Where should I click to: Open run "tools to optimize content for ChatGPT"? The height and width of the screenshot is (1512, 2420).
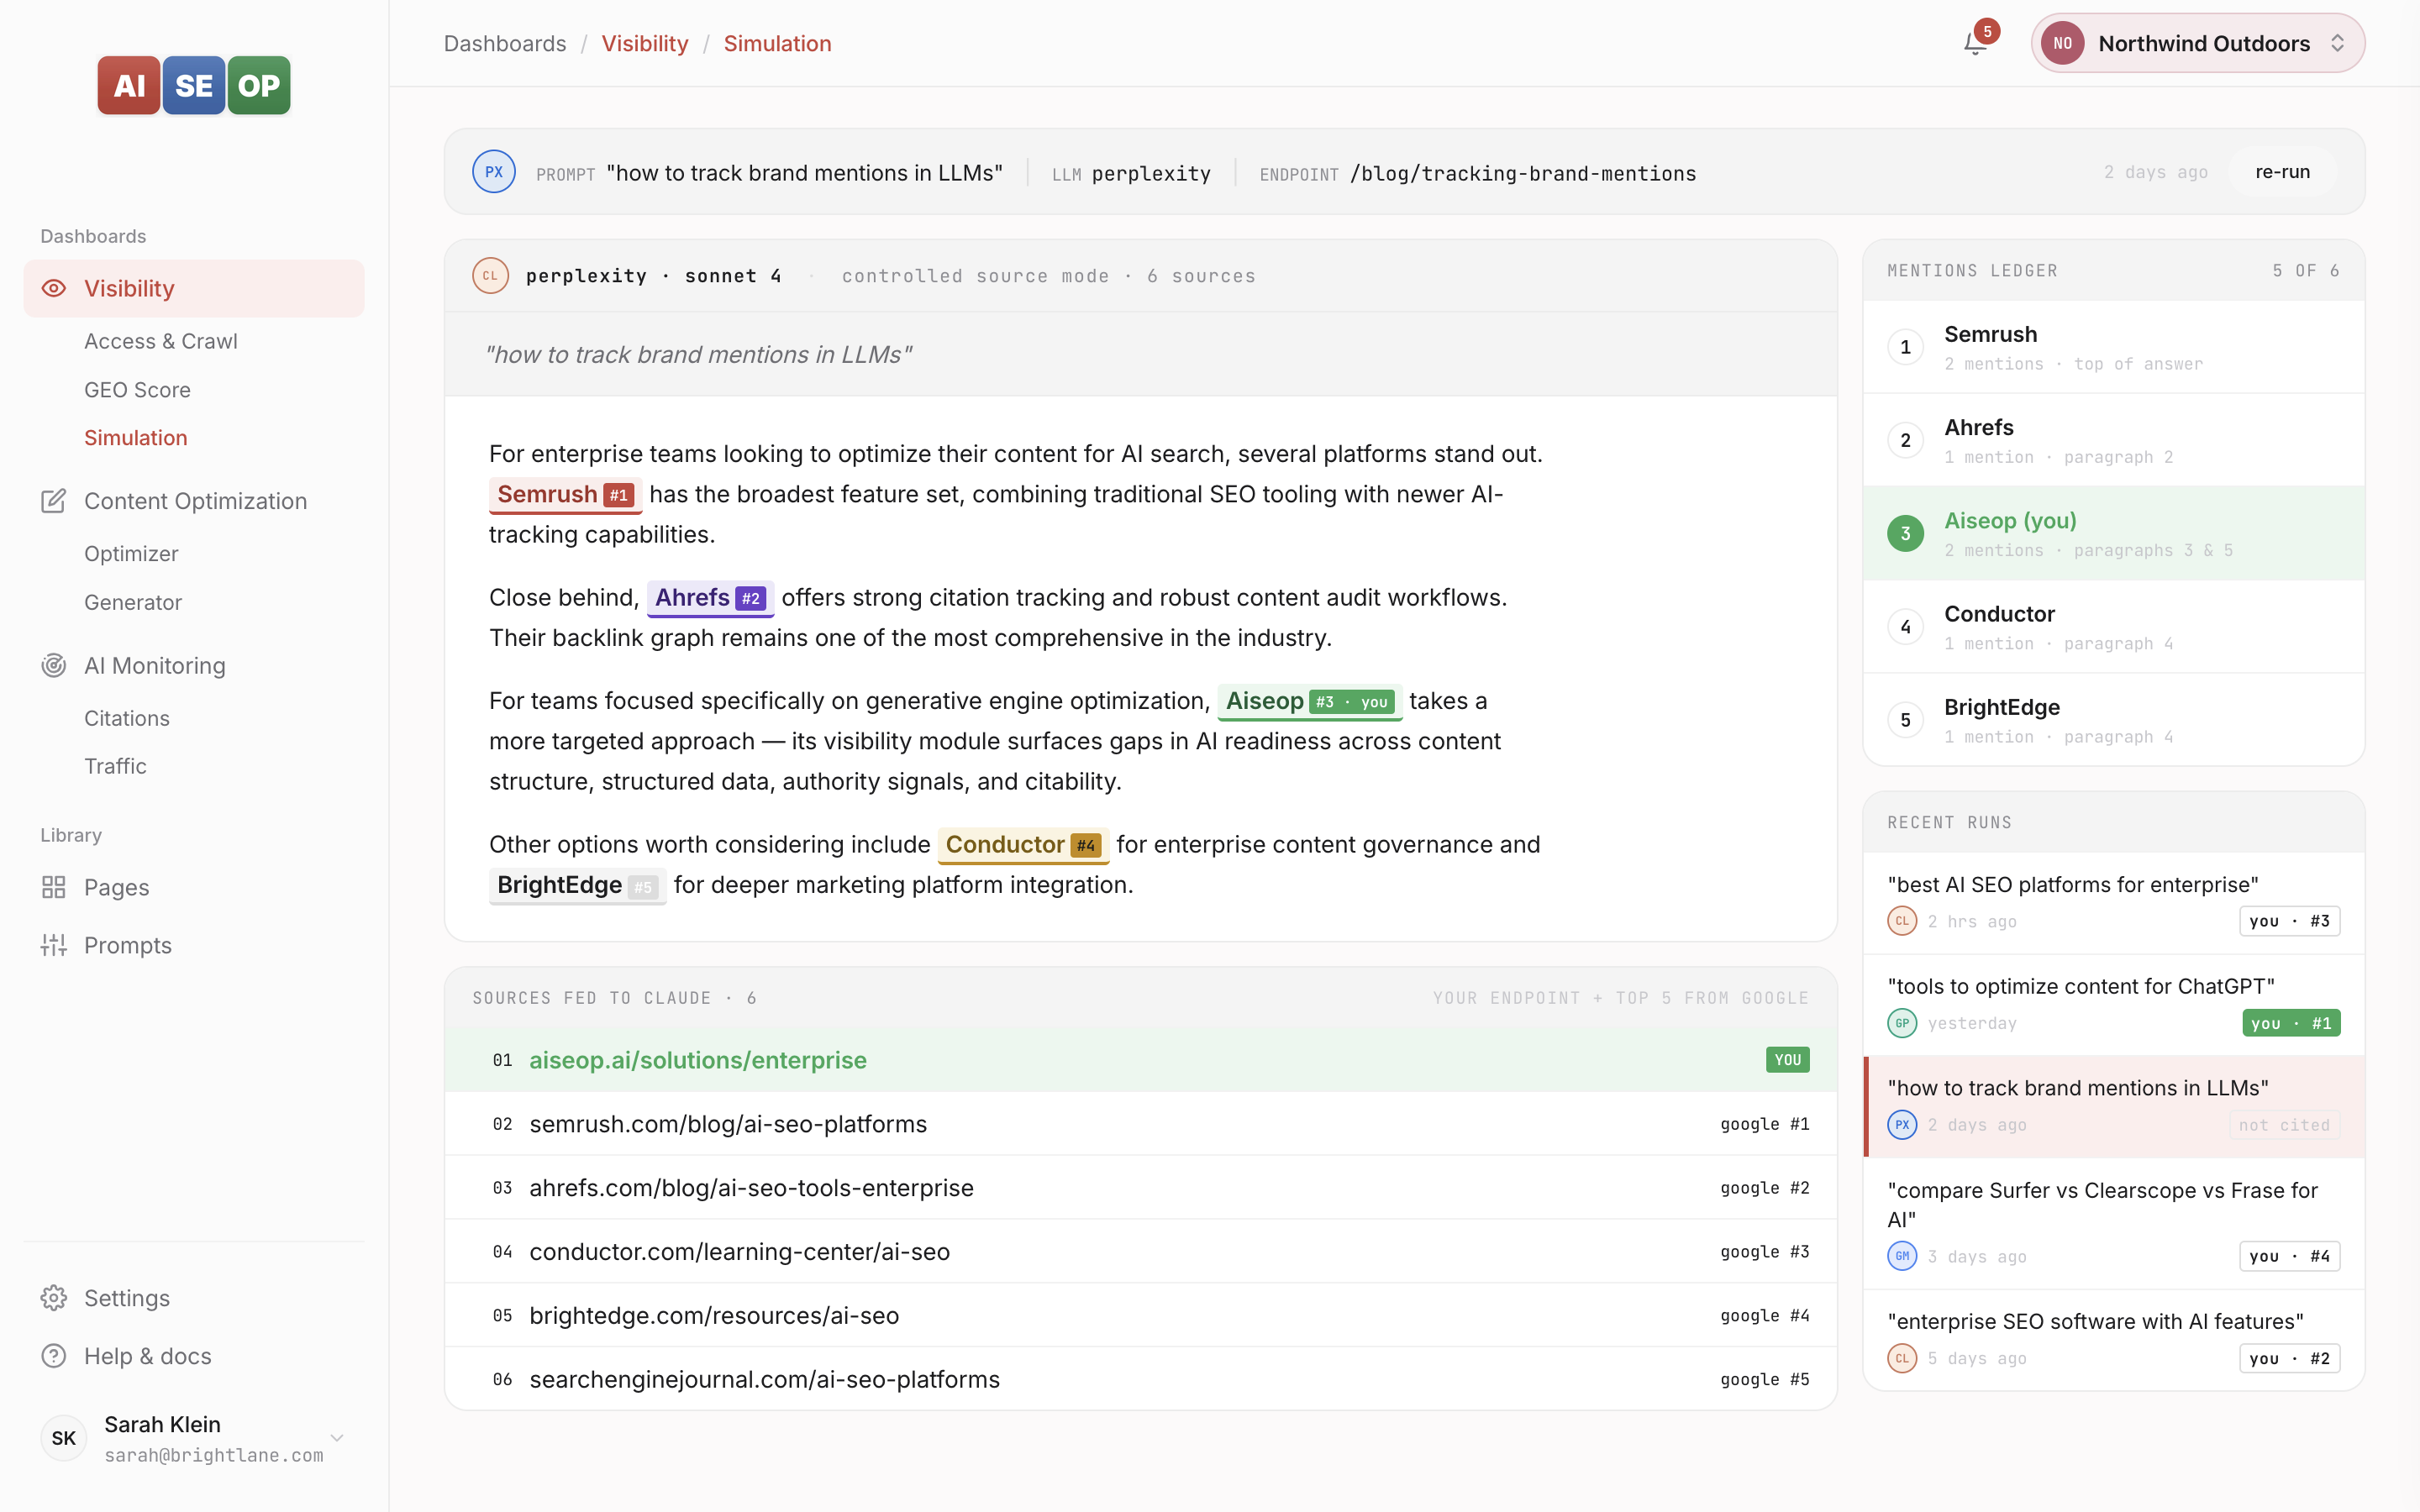(x=2113, y=1005)
